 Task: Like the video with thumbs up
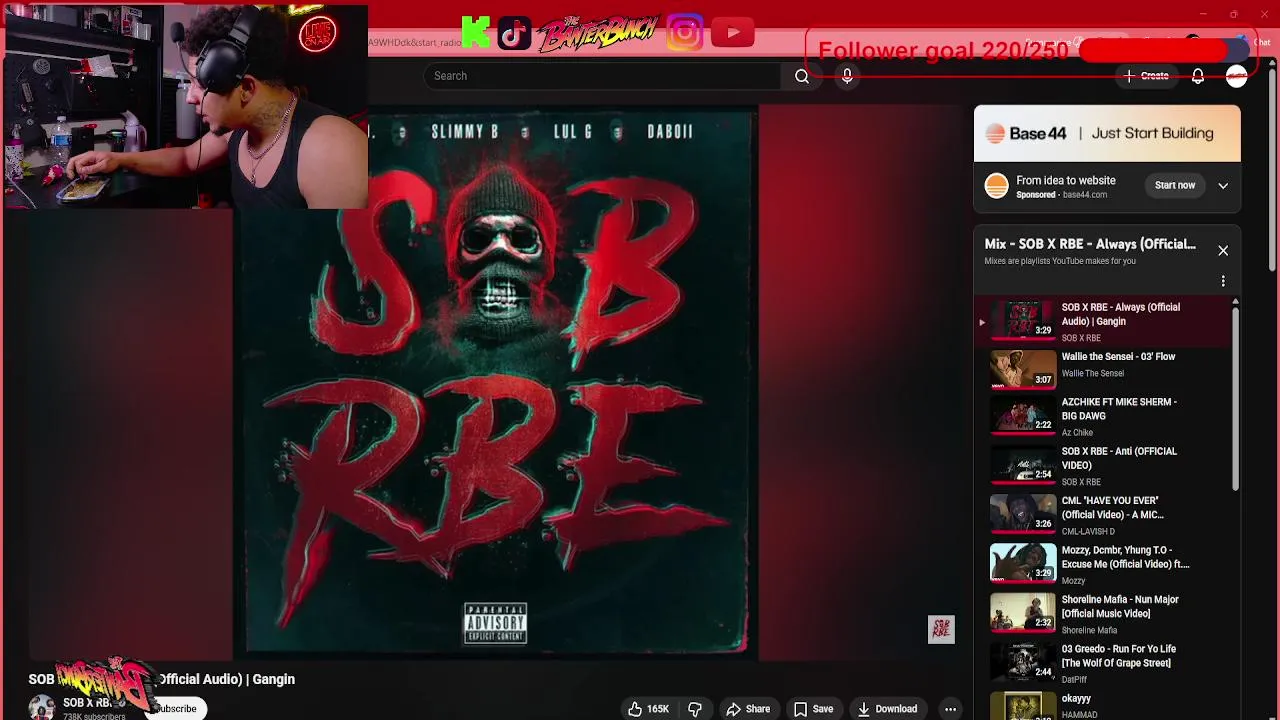click(x=648, y=709)
